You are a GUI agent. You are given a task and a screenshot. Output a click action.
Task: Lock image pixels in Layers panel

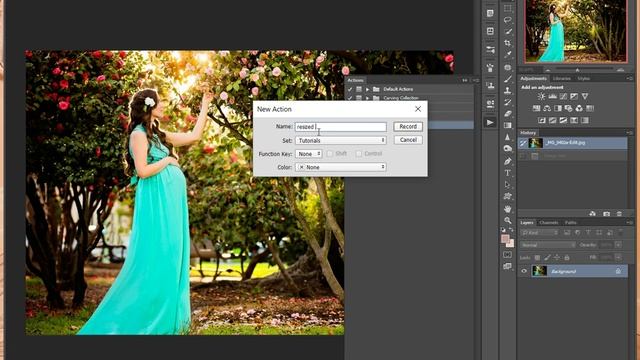[x=547, y=258]
